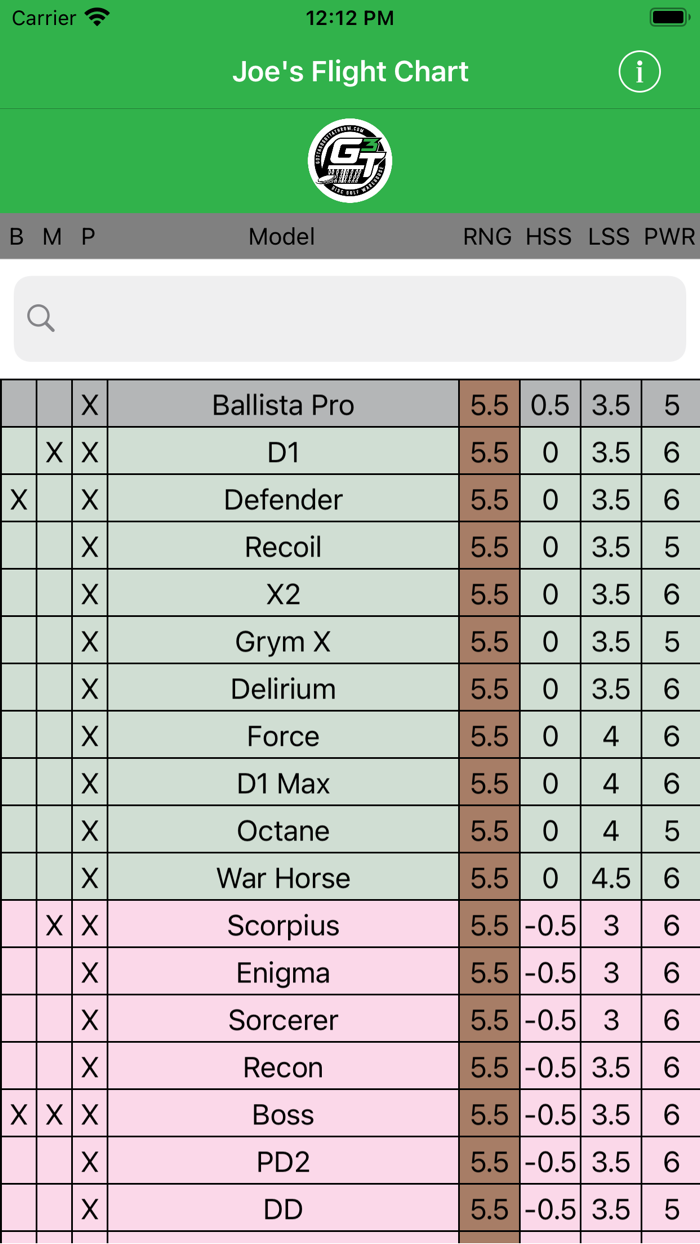700x1244 pixels.
Task: Open the War Horse disc row
Action: pyautogui.click(x=283, y=878)
